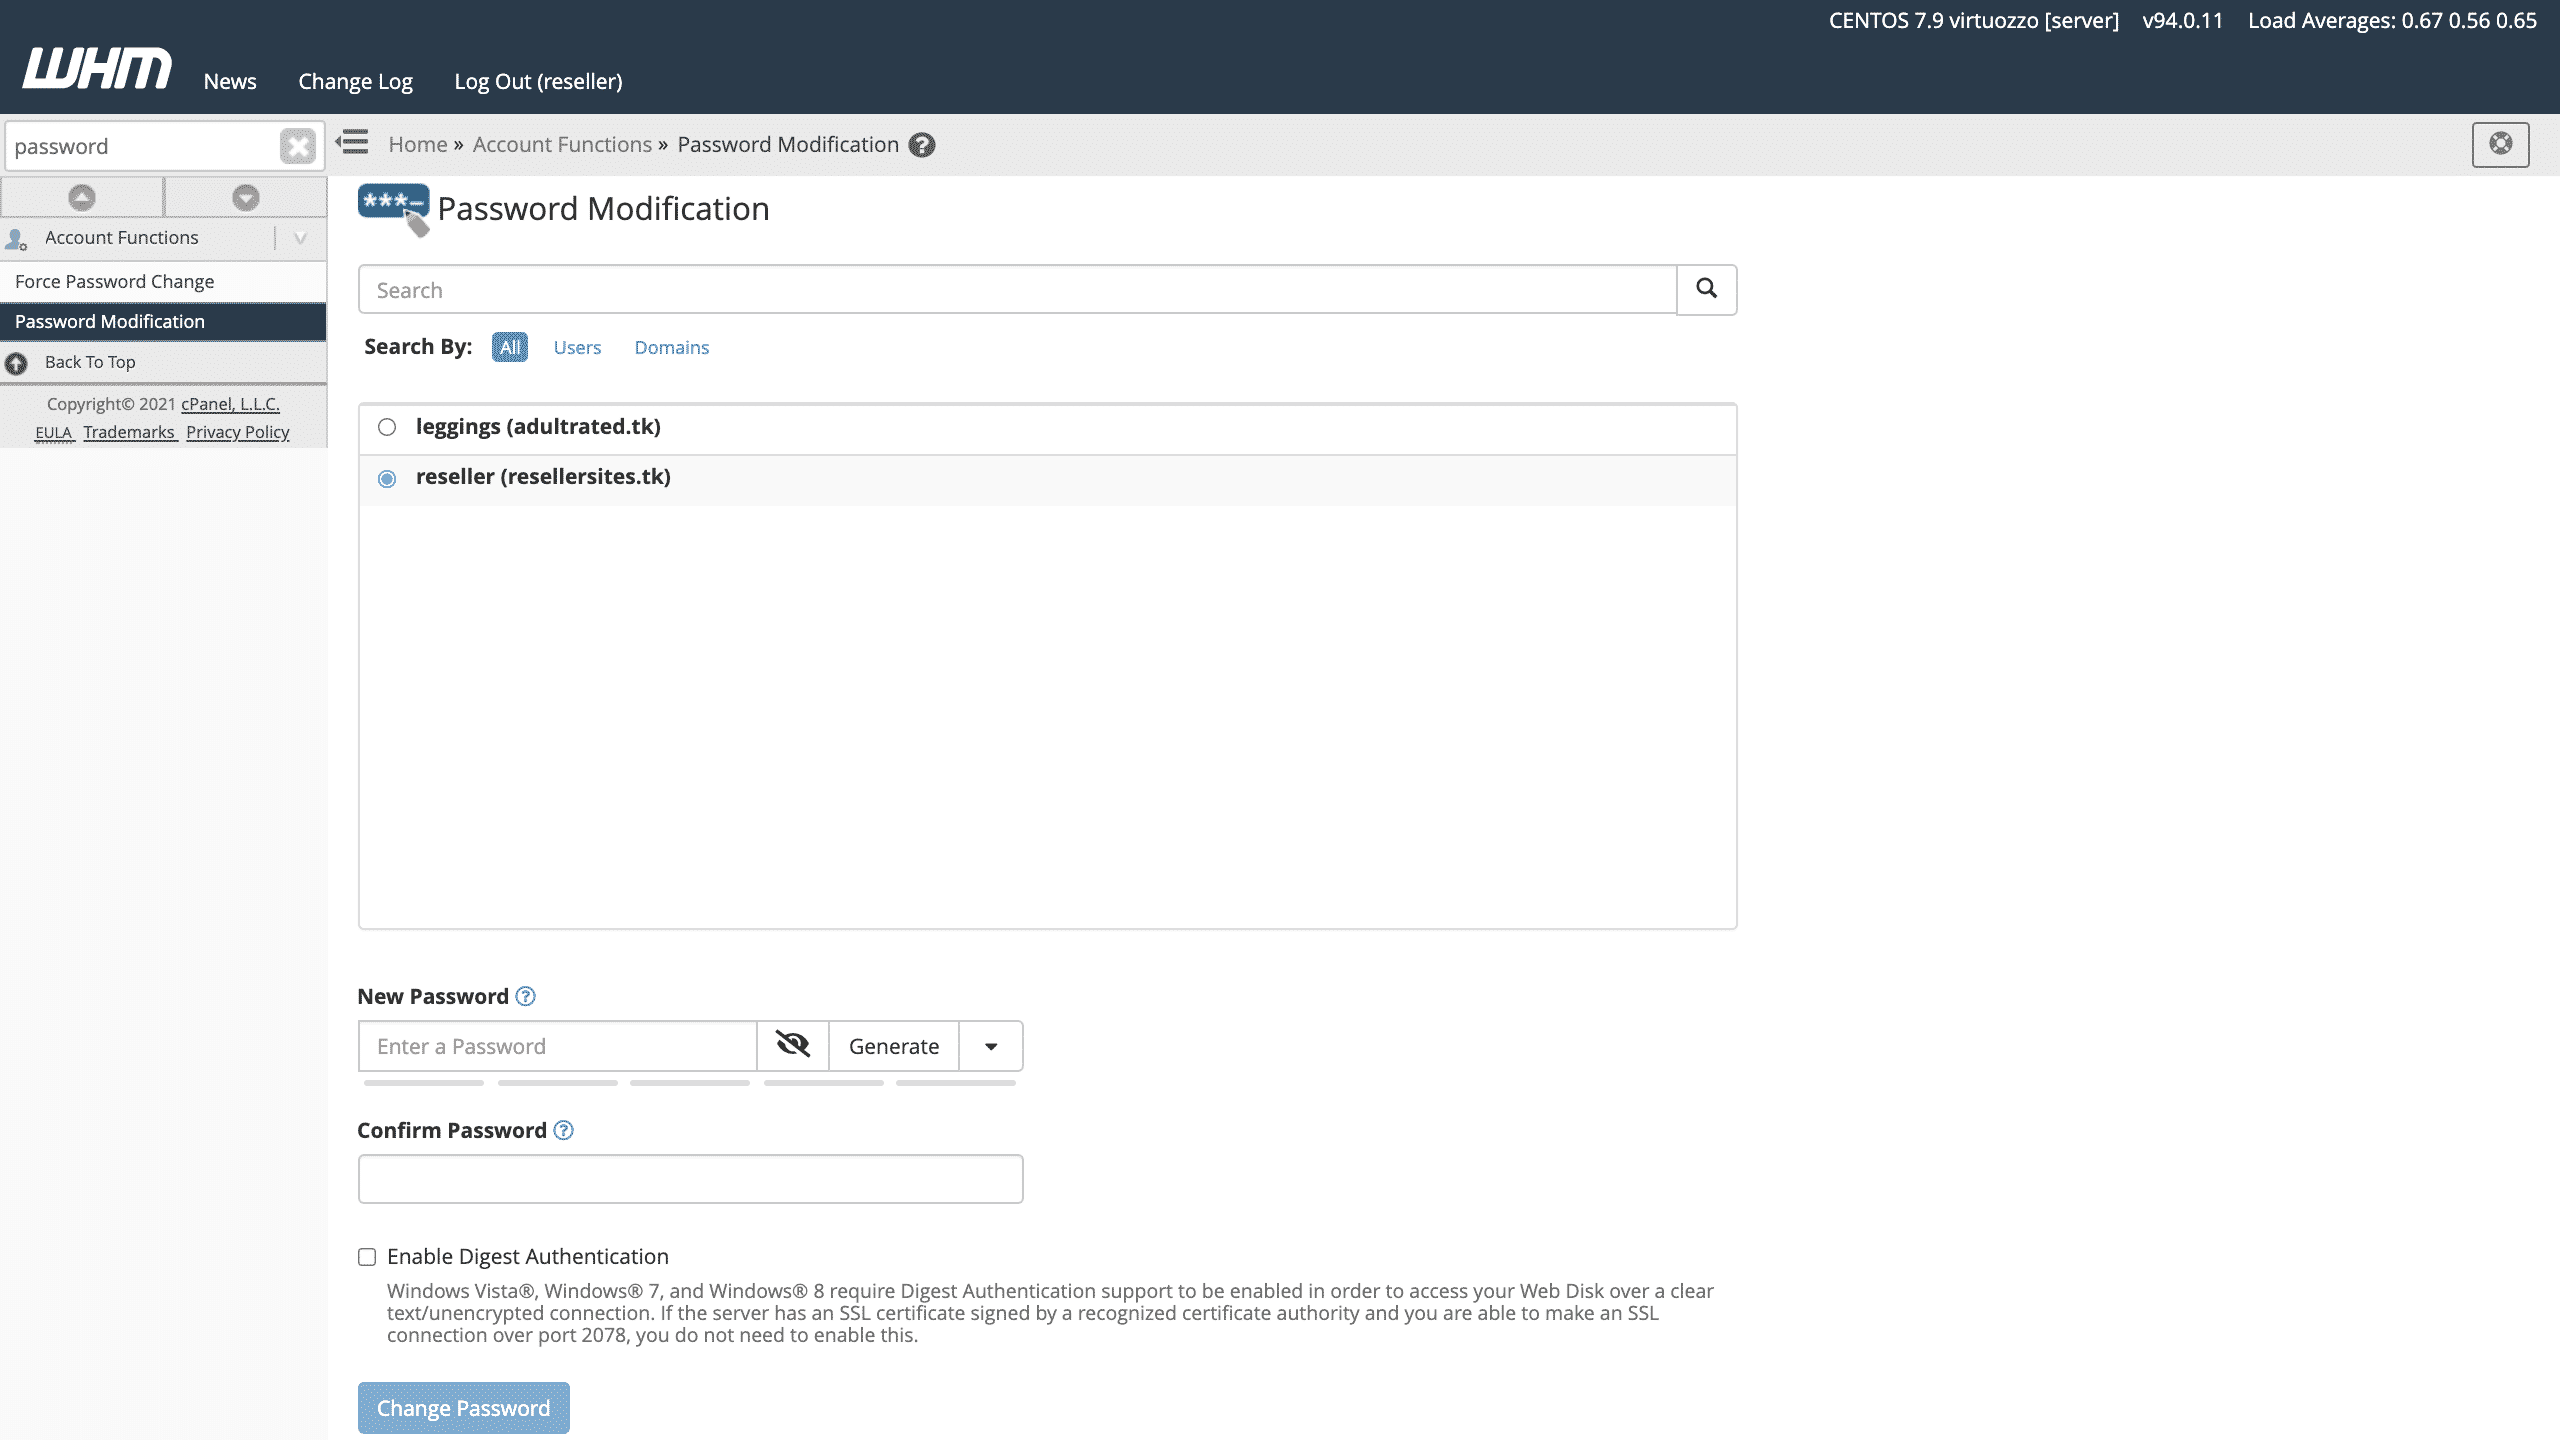Select Password Modification sidebar item

click(x=164, y=322)
